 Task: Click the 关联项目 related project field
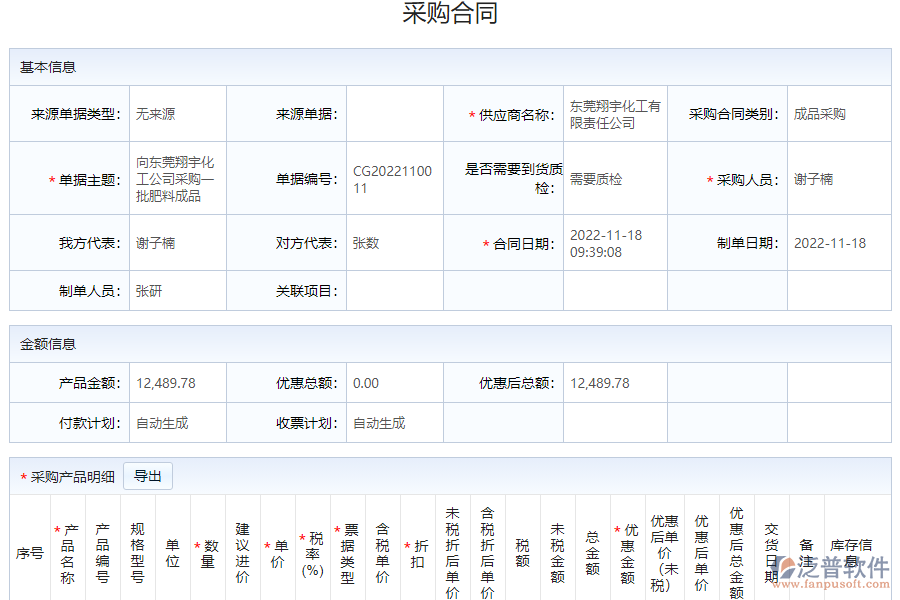click(x=394, y=291)
